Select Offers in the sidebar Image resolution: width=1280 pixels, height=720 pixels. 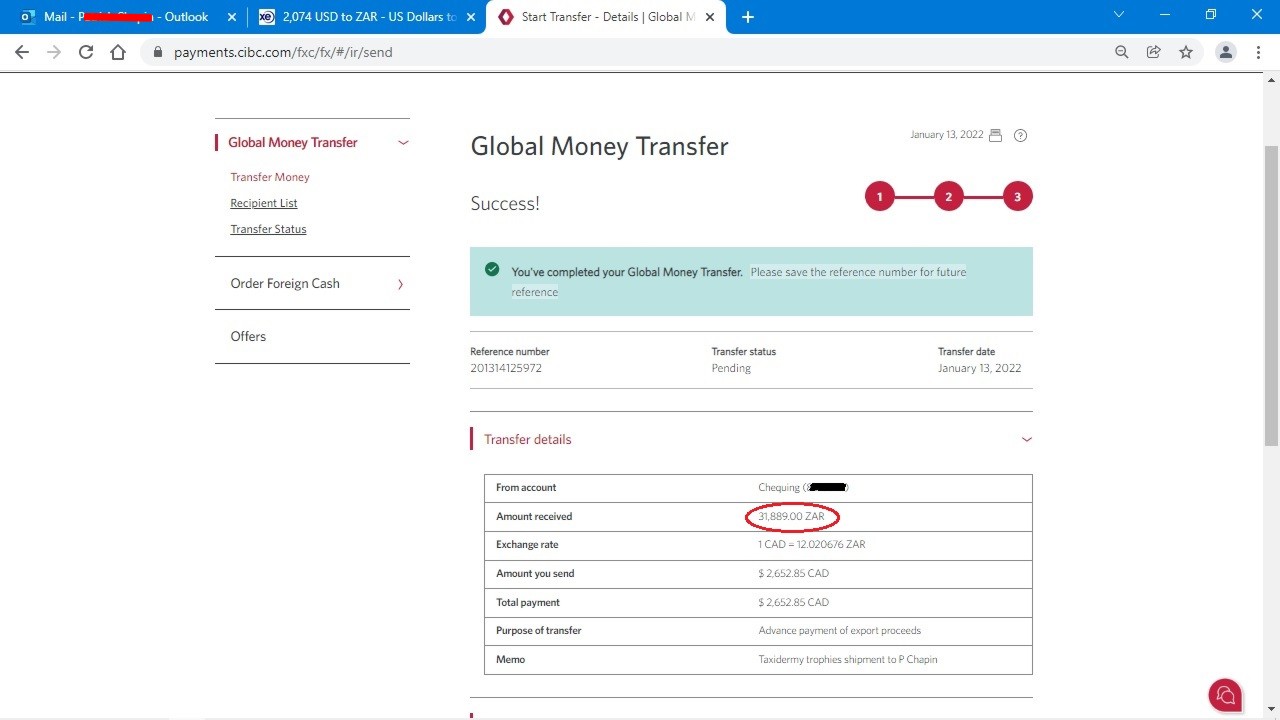248,336
